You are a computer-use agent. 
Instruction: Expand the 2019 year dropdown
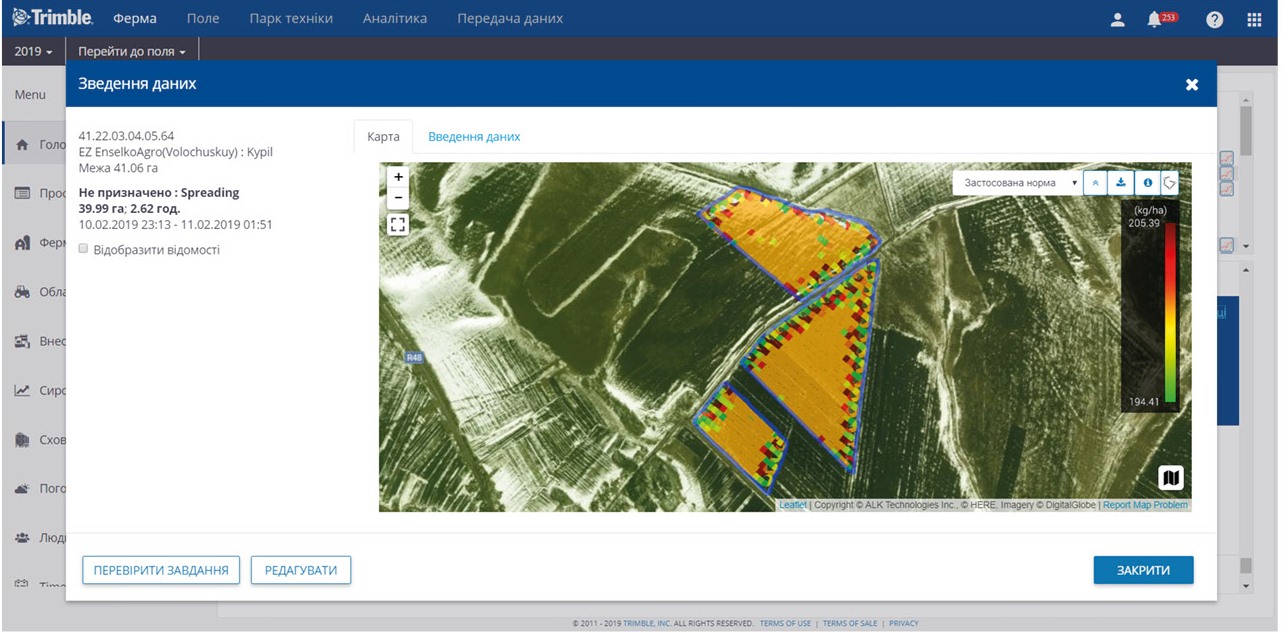33,51
